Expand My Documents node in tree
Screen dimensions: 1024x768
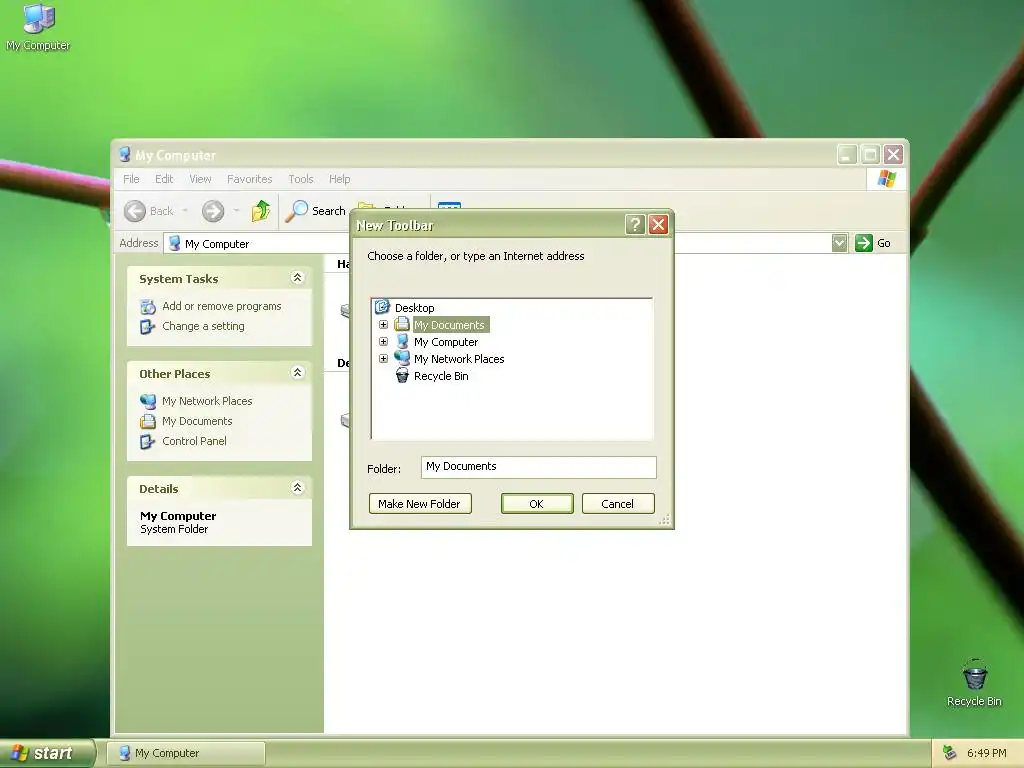(x=383, y=325)
